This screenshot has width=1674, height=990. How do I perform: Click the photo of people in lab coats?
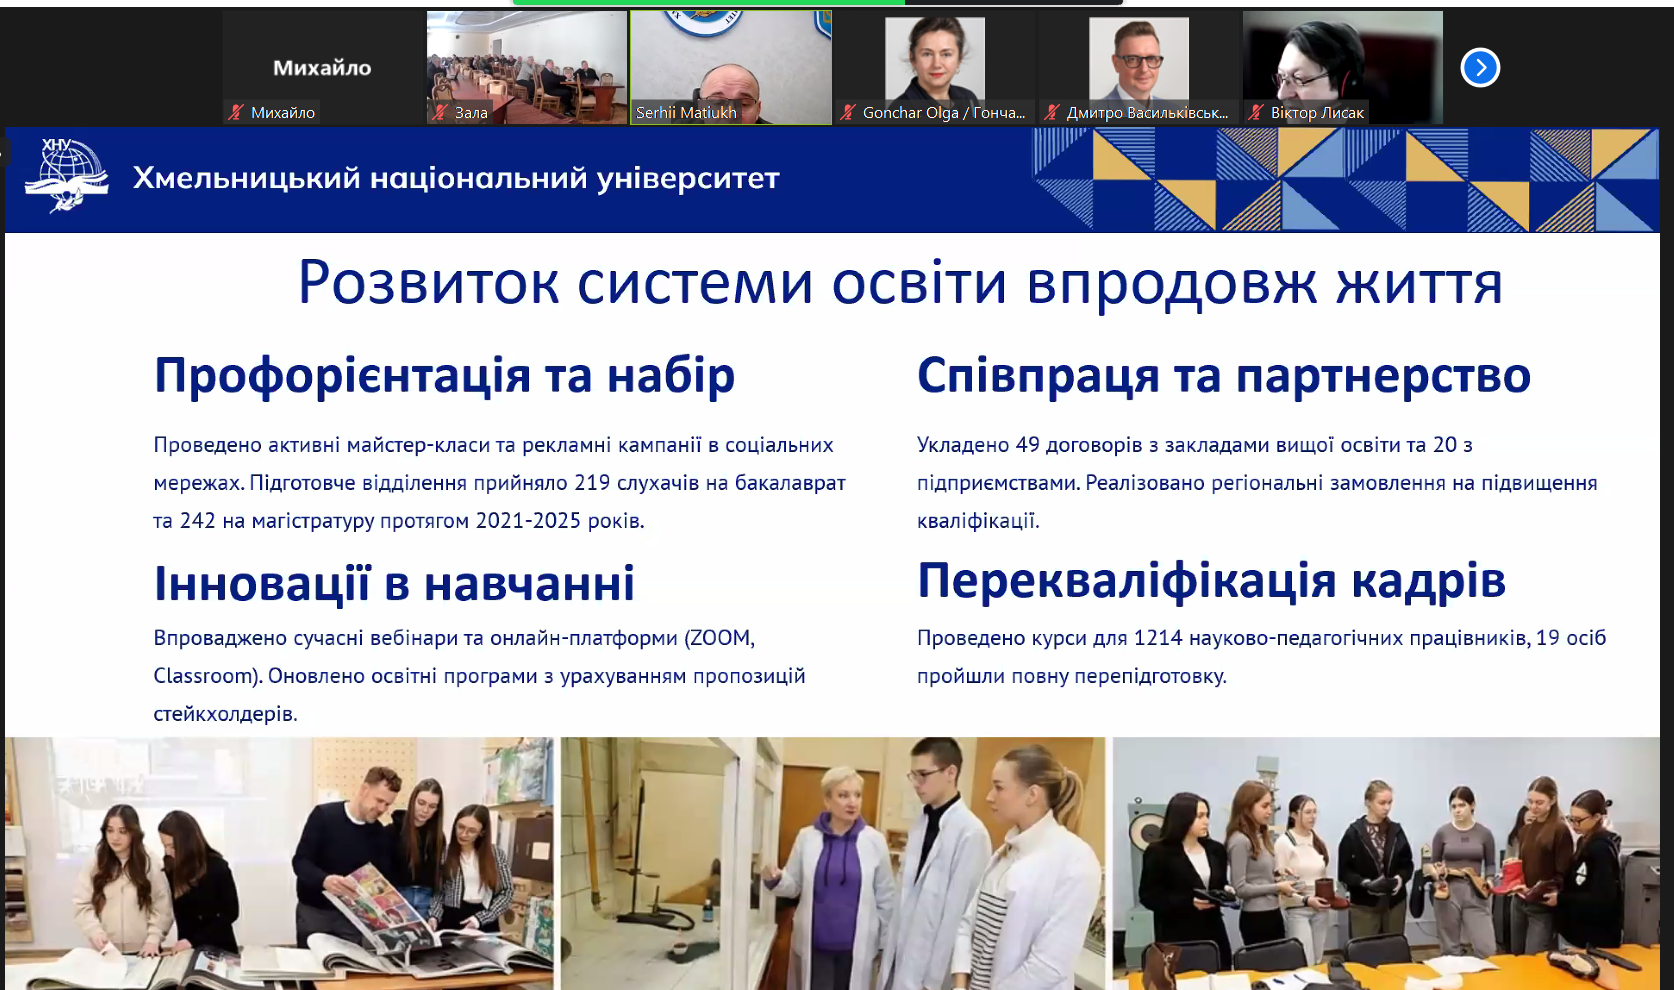pyautogui.click(x=834, y=864)
